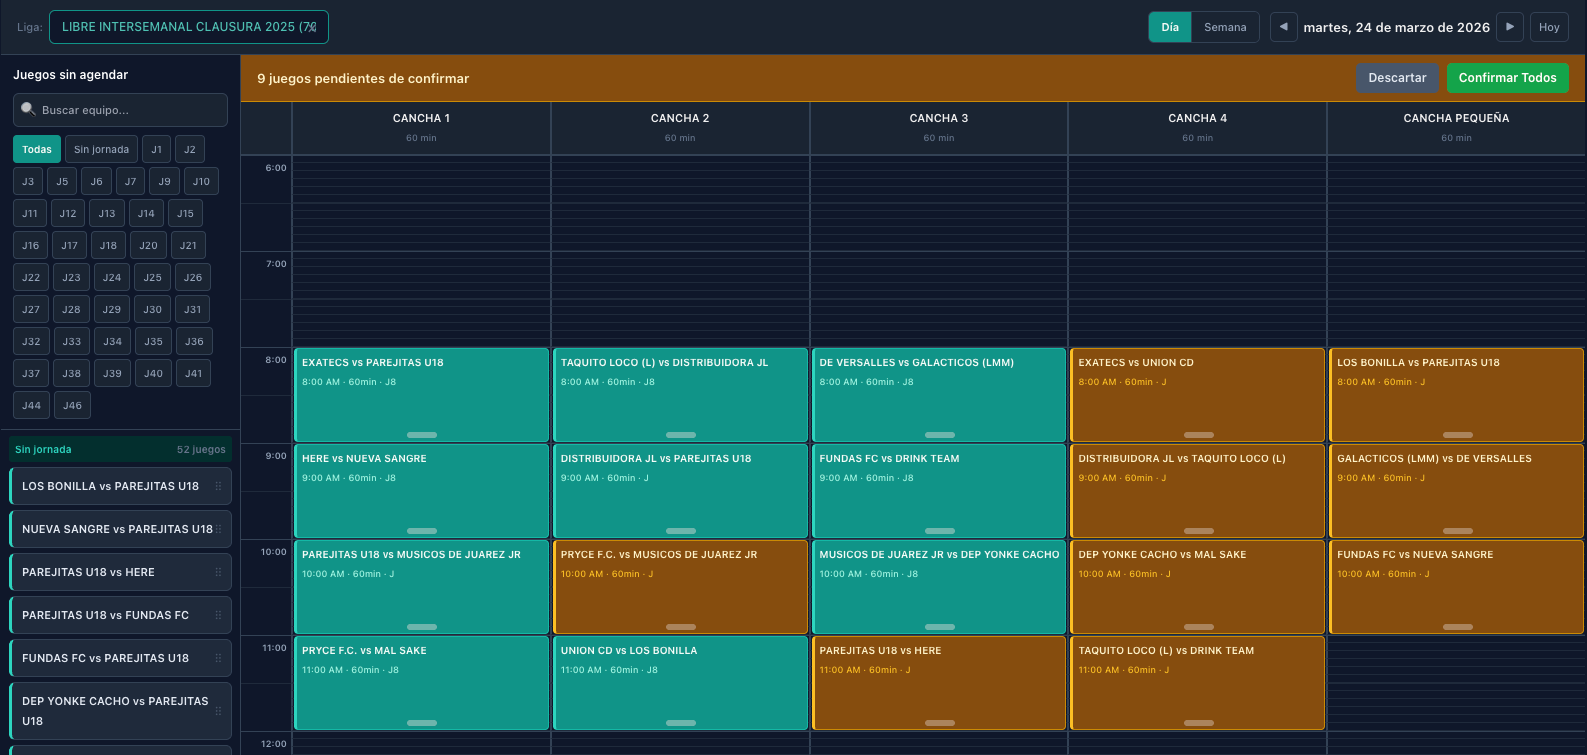Grab drag handle on PAREJITAS U18 vs HERE sidebar card
This screenshot has width=1587, height=755.
click(218, 572)
